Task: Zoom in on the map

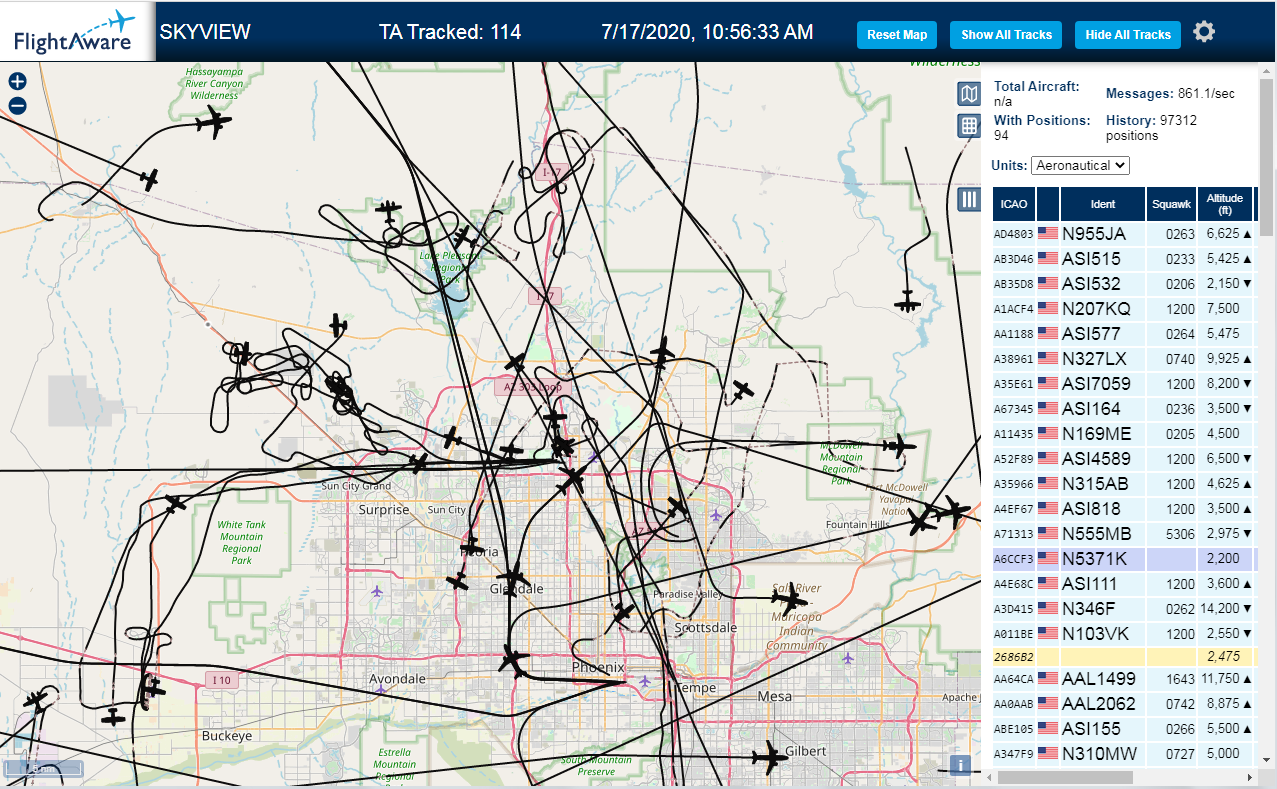Action: pyautogui.click(x=17, y=82)
